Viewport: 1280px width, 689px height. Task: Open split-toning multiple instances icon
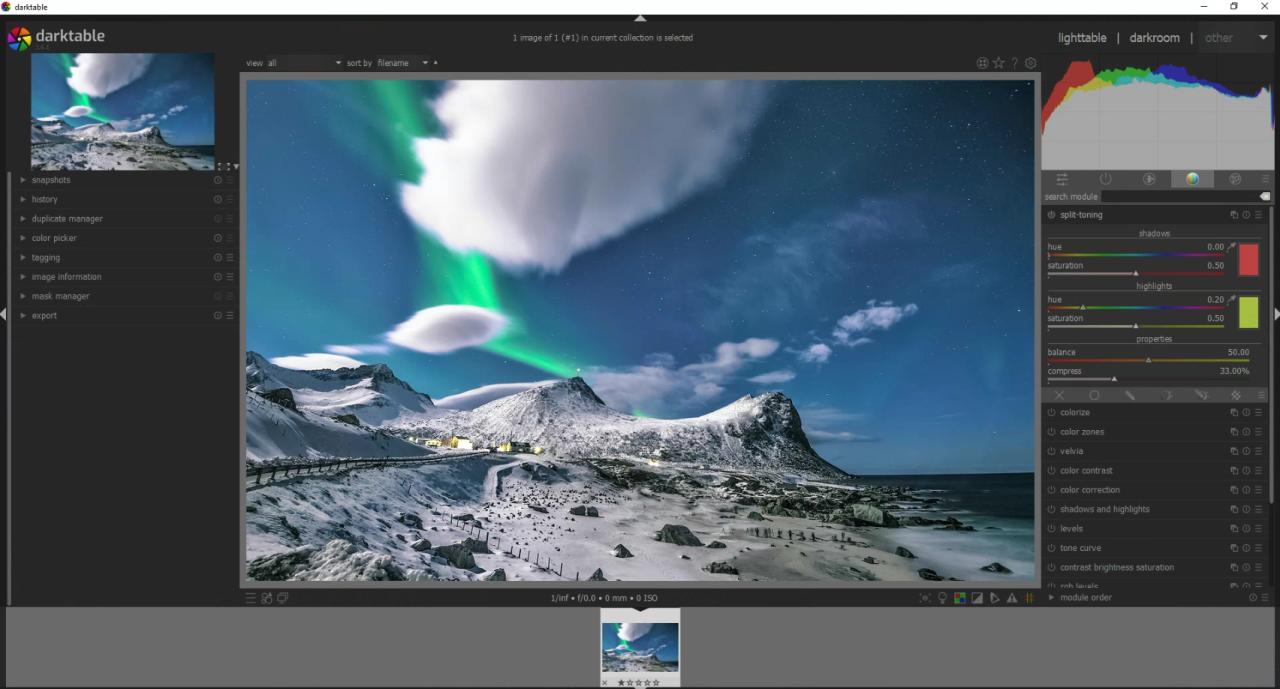click(1234, 215)
